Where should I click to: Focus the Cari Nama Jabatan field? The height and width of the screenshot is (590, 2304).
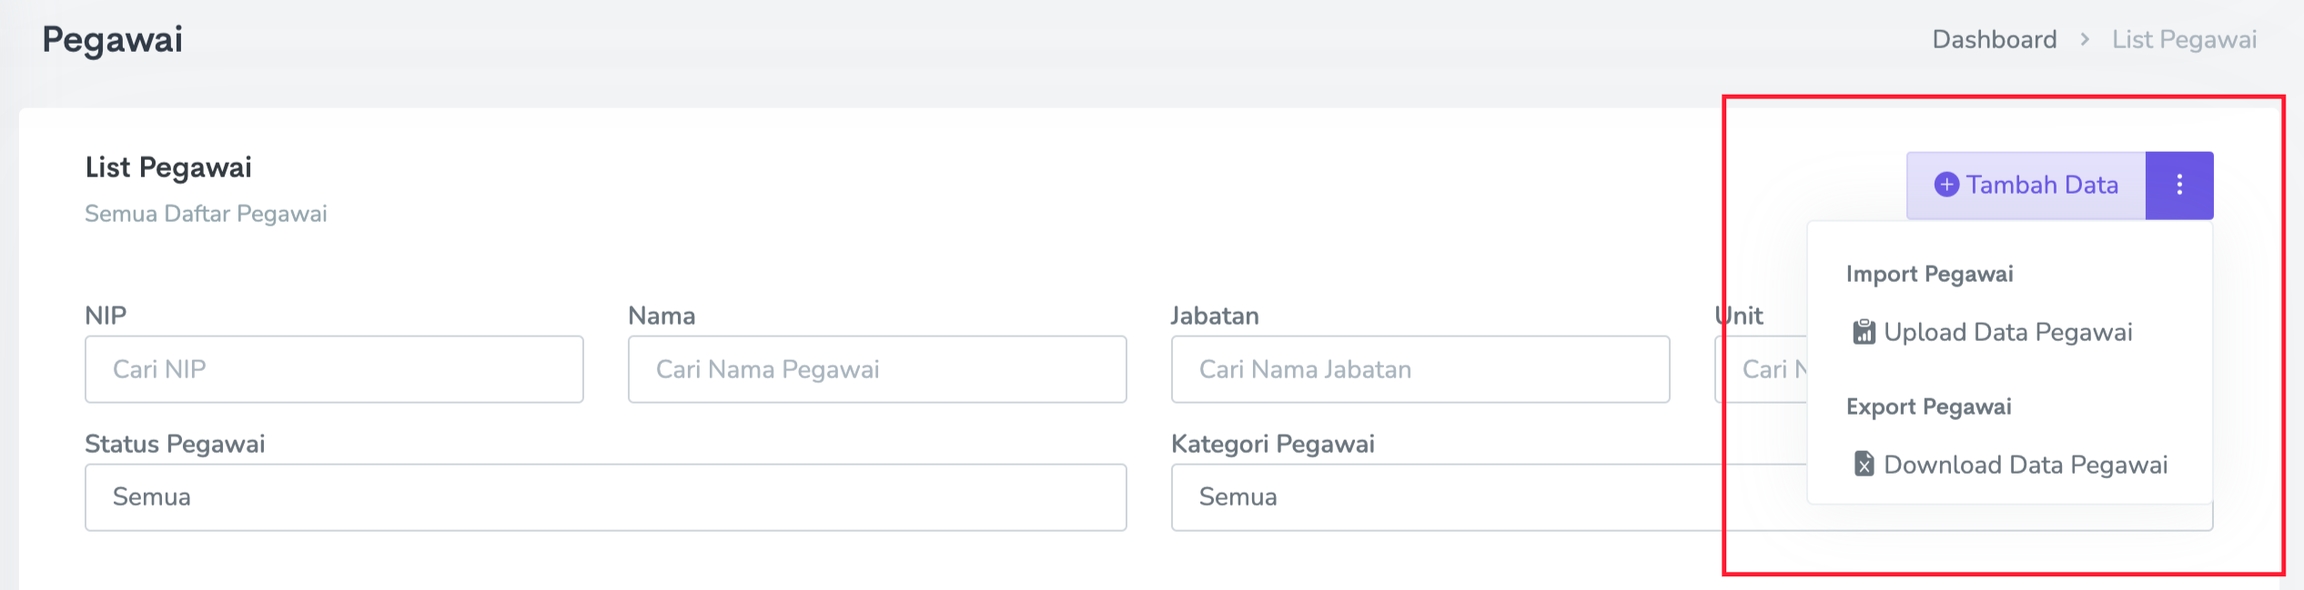[1420, 370]
